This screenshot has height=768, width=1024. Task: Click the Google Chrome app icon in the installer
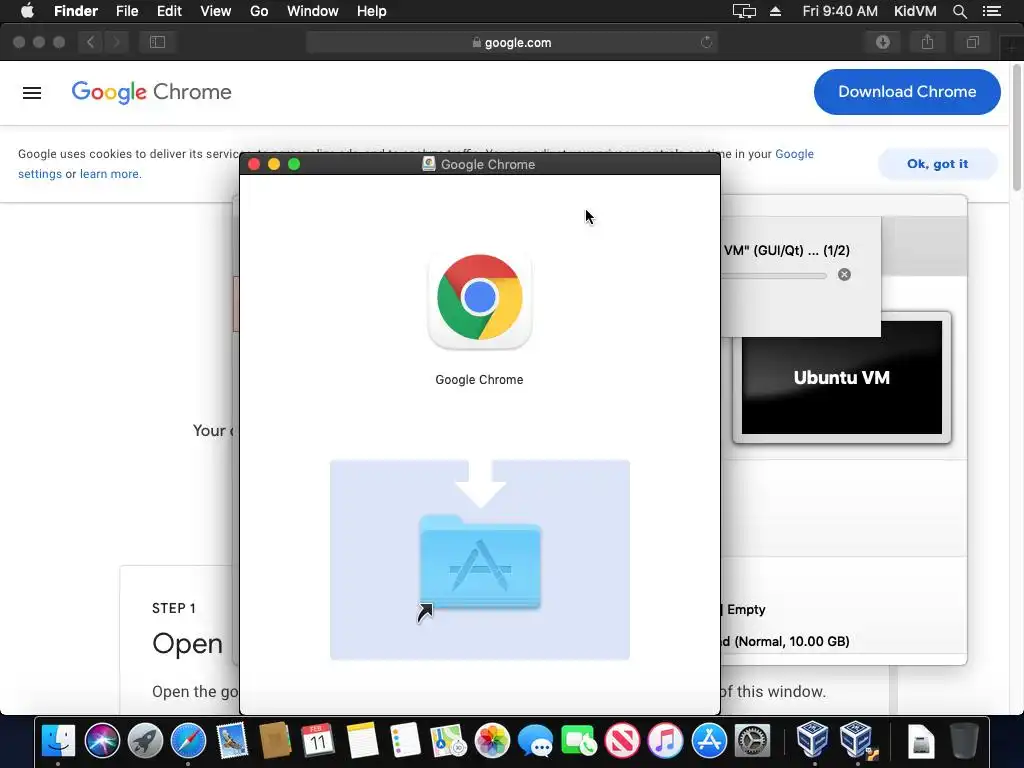[479, 299]
